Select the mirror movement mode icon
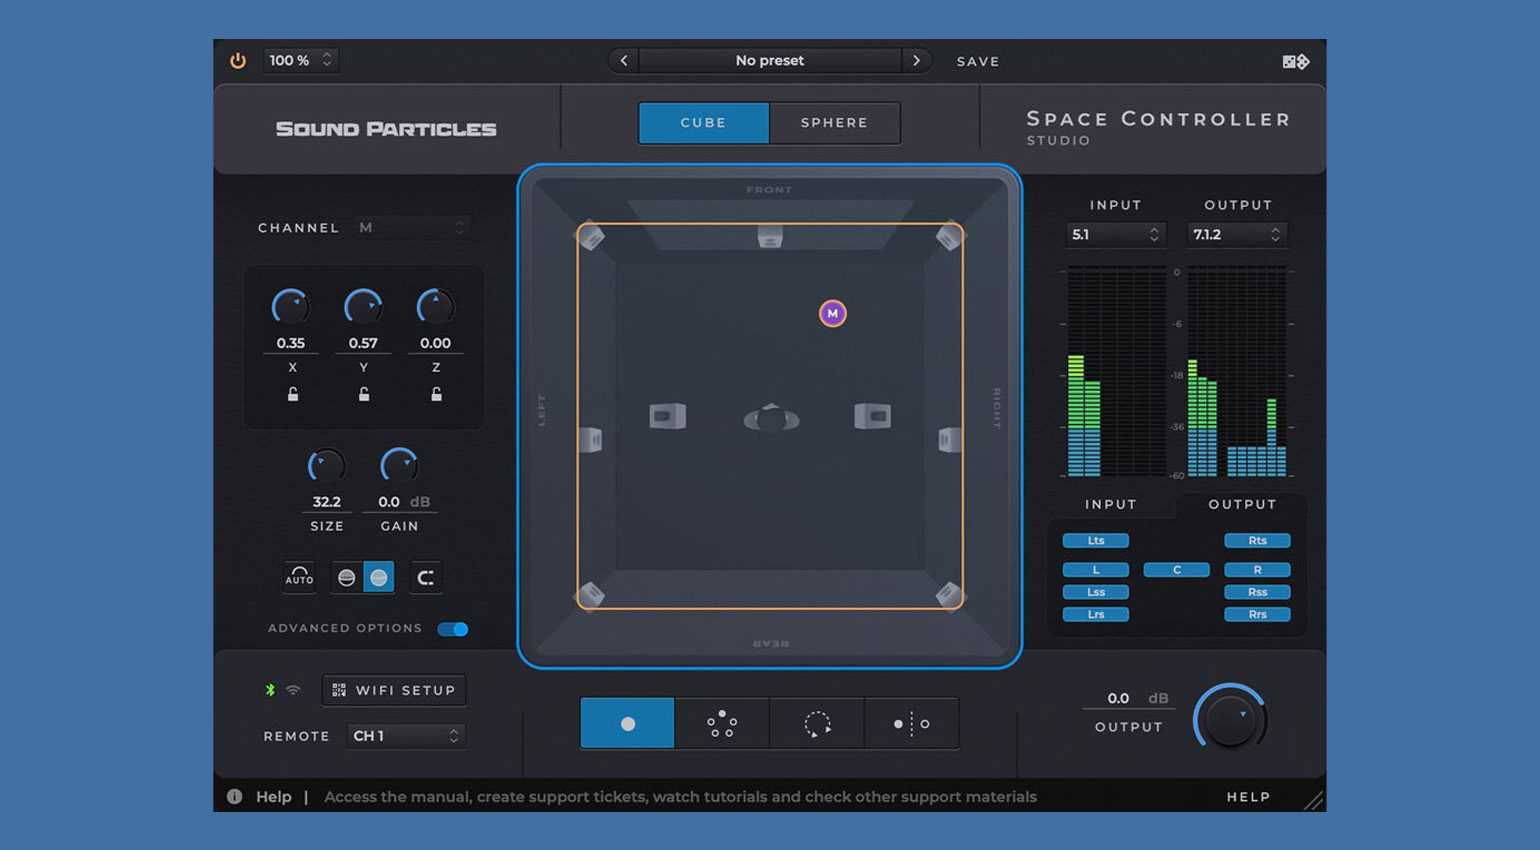 (911, 723)
